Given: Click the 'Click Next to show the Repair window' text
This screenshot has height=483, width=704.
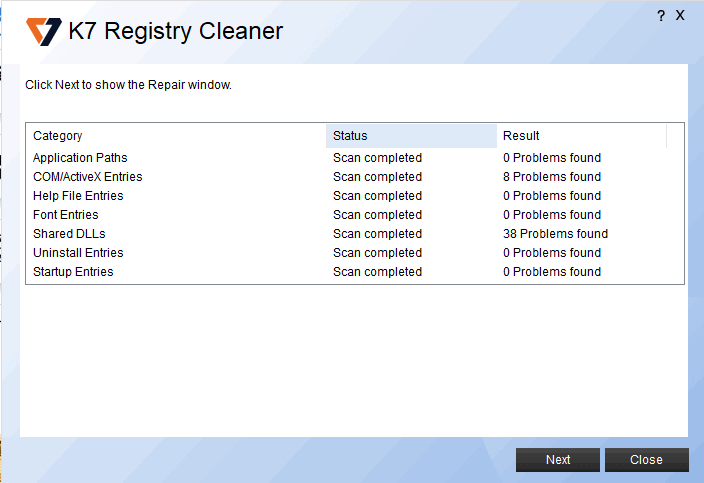Looking at the screenshot, I should (x=128, y=85).
